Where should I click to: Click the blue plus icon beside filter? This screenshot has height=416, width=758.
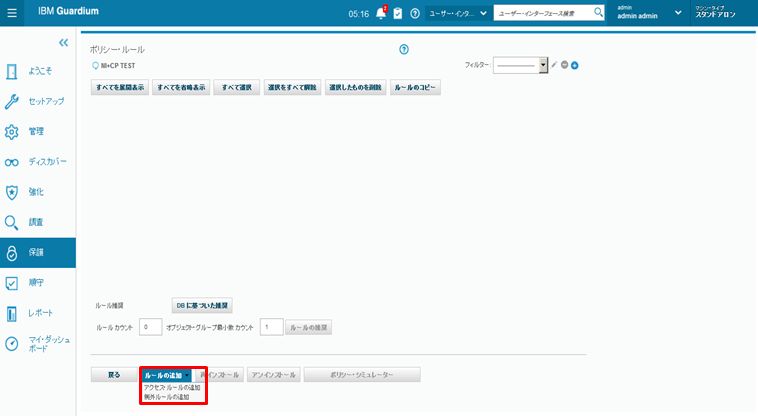point(575,64)
